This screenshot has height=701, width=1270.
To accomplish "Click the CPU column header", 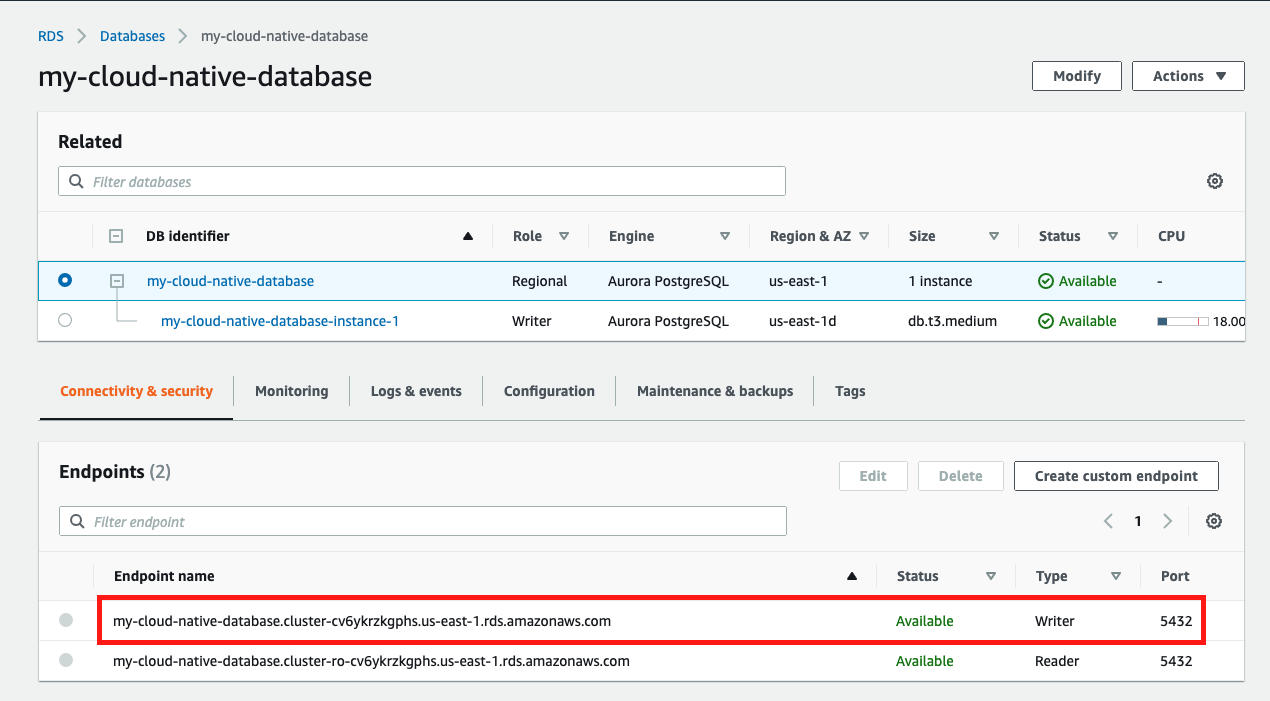I will pyautogui.click(x=1171, y=236).
